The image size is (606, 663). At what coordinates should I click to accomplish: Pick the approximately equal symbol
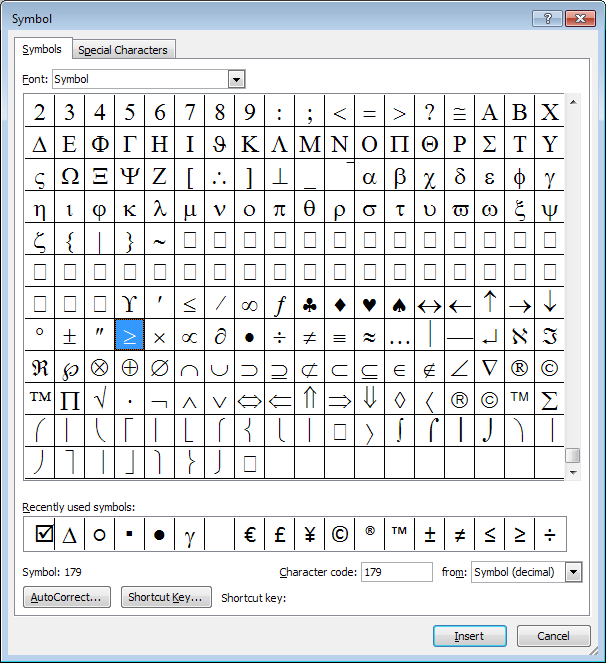(370, 335)
